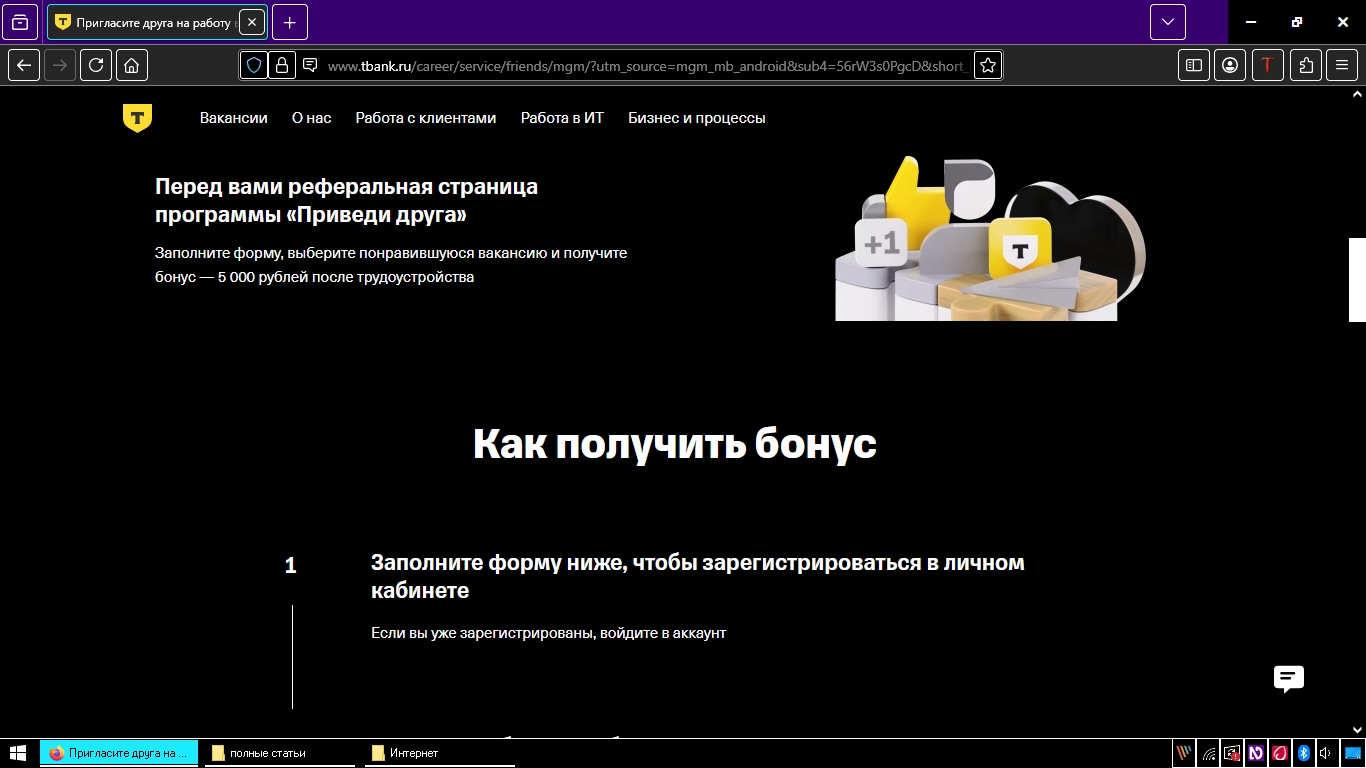The height and width of the screenshot is (768, 1366).
Task: Open Wi-Fi network tray icon
Action: point(1209,753)
